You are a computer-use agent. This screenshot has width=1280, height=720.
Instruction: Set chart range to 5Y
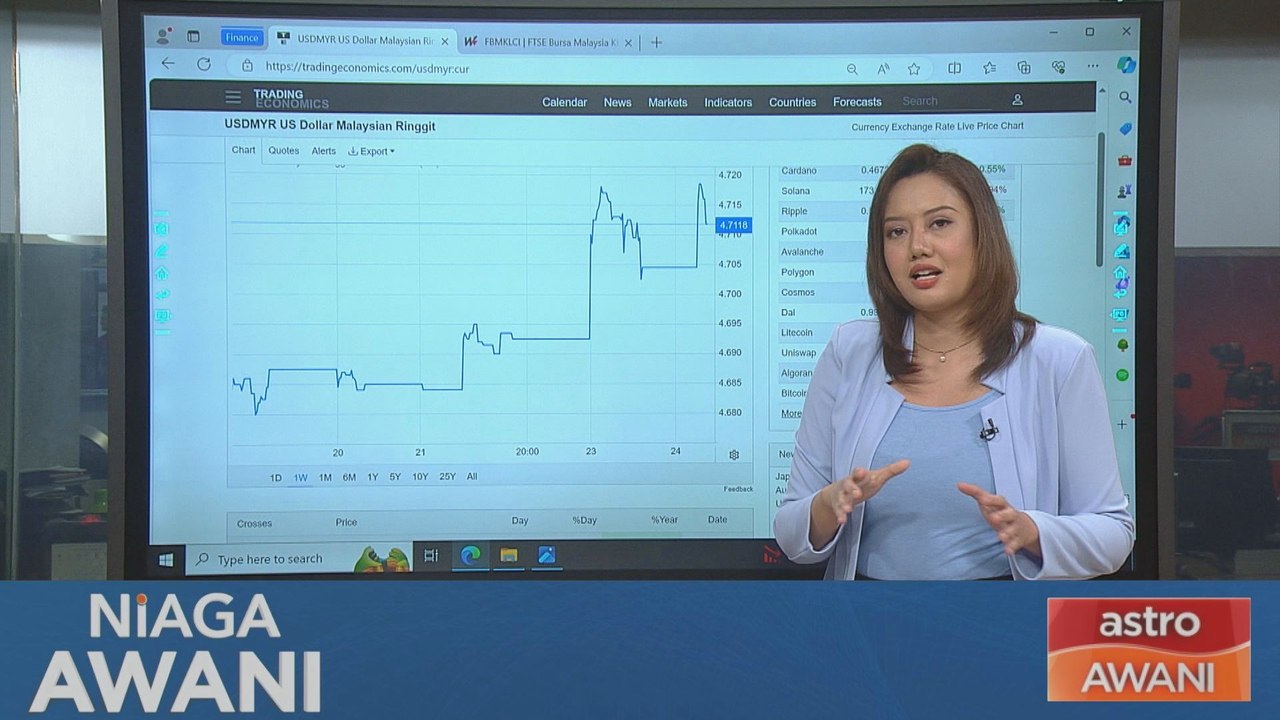(395, 477)
